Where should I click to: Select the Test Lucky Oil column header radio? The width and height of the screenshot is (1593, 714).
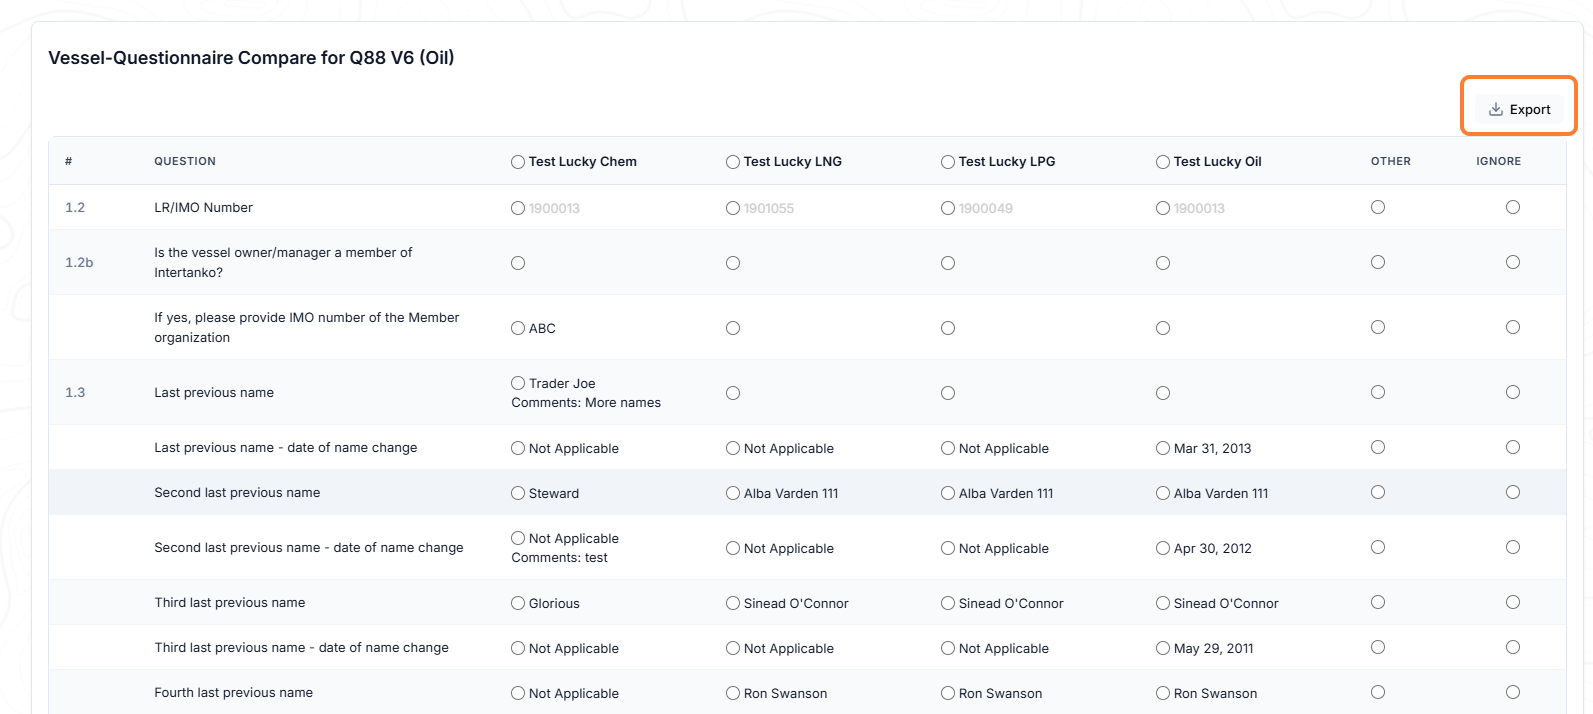(1163, 162)
